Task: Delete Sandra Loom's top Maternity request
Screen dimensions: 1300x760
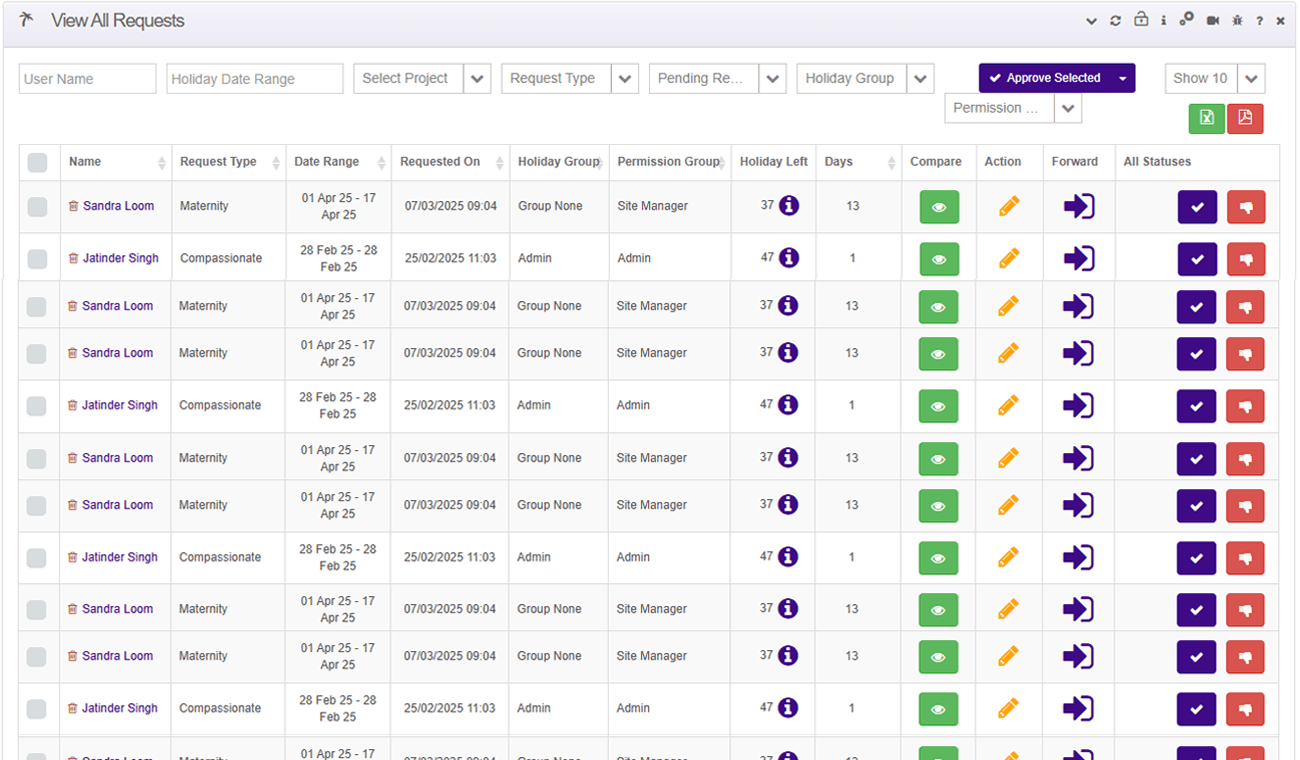Action: pos(72,206)
